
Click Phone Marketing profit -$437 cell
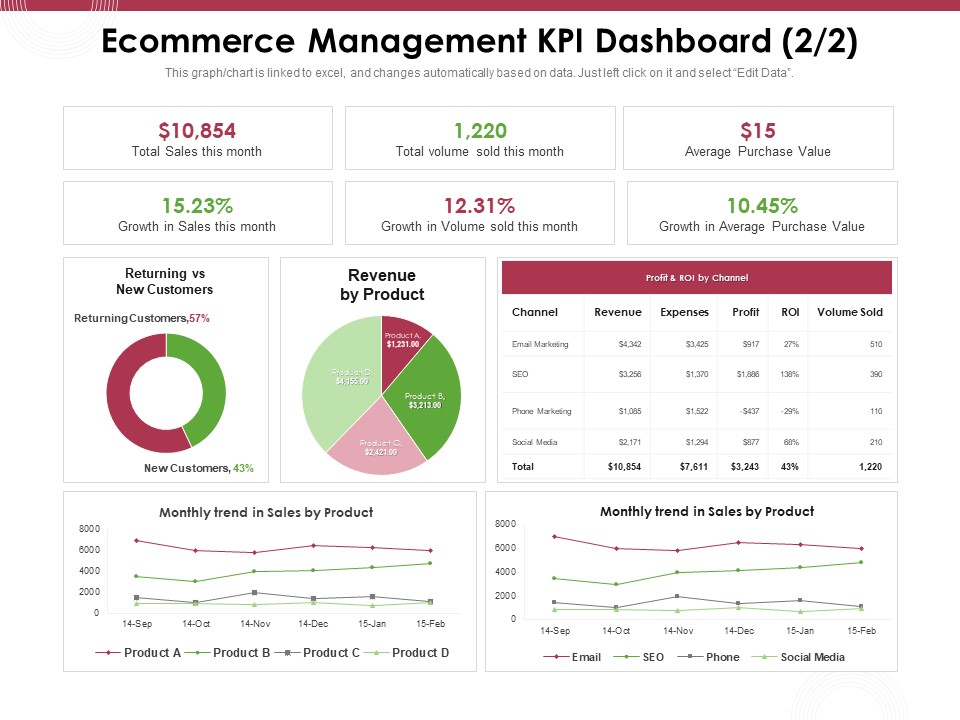pos(749,411)
